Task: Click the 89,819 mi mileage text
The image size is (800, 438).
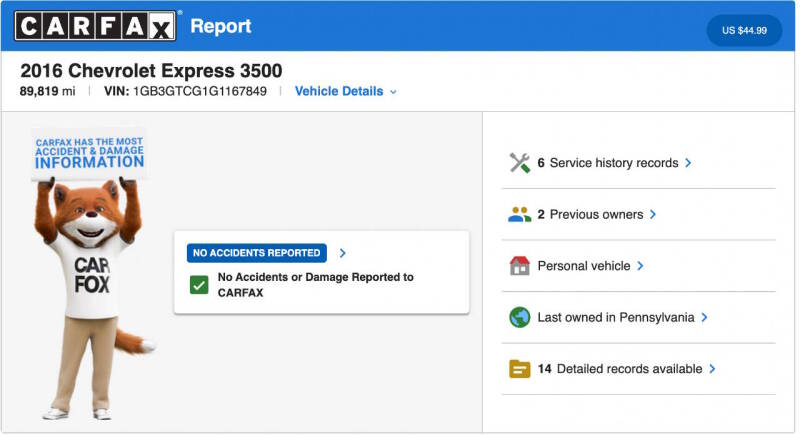Action: (x=47, y=91)
